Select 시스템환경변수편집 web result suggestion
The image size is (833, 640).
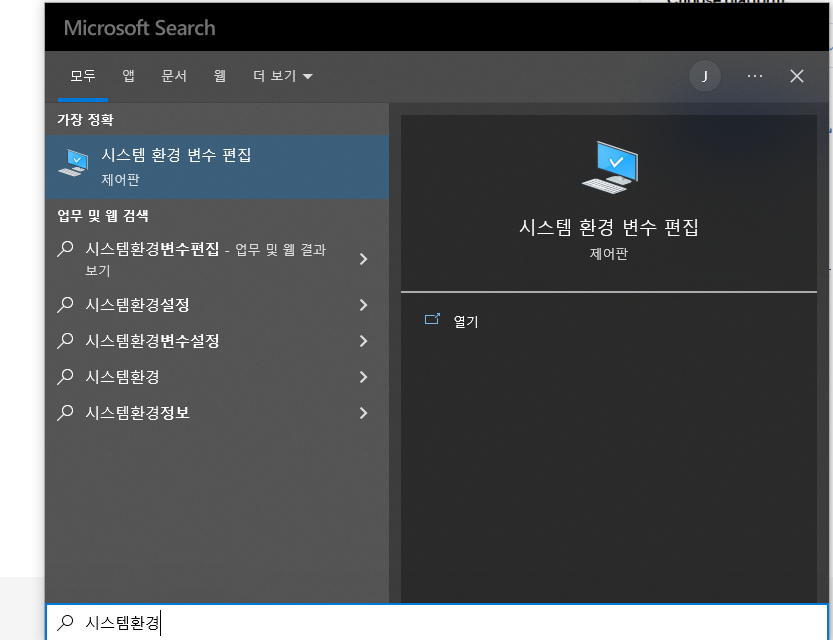point(217,259)
